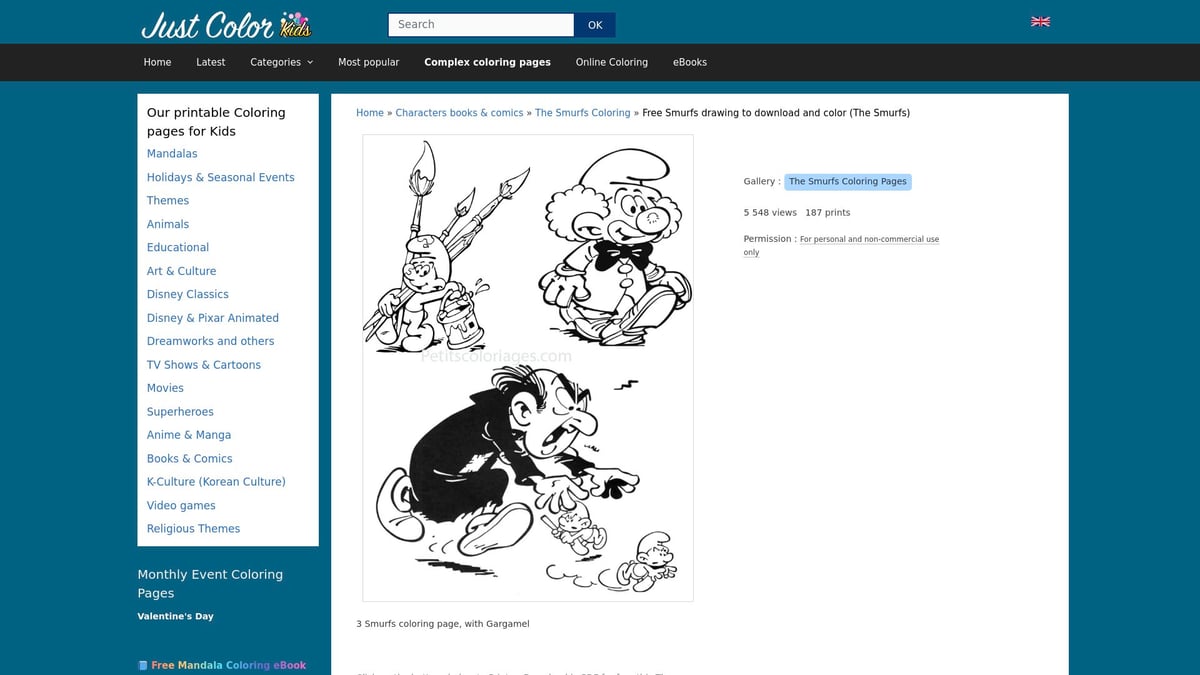Image resolution: width=1200 pixels, height=675 pixels.
Task: Click the book icon beside Free Mandala Coloring eBook
Action: coord(141,664)
